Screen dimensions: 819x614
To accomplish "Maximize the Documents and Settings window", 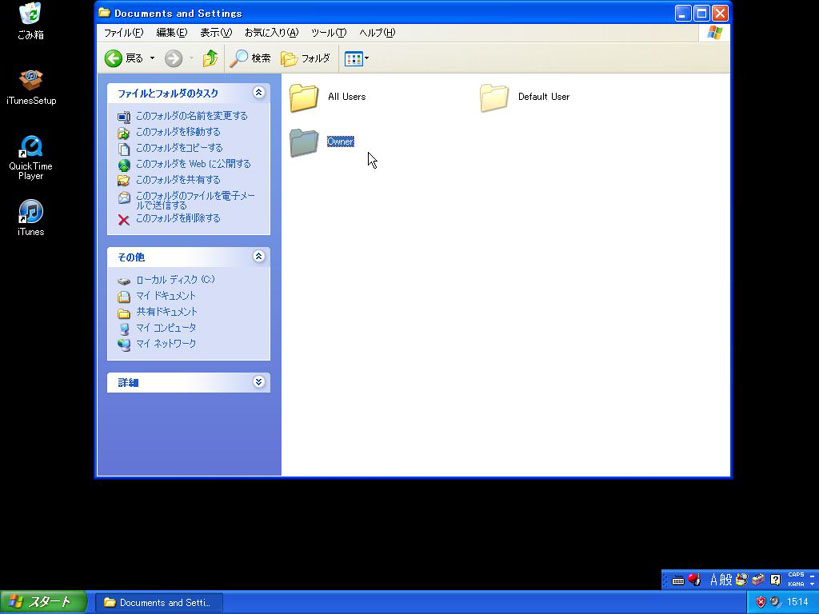I will click(701, 13).
